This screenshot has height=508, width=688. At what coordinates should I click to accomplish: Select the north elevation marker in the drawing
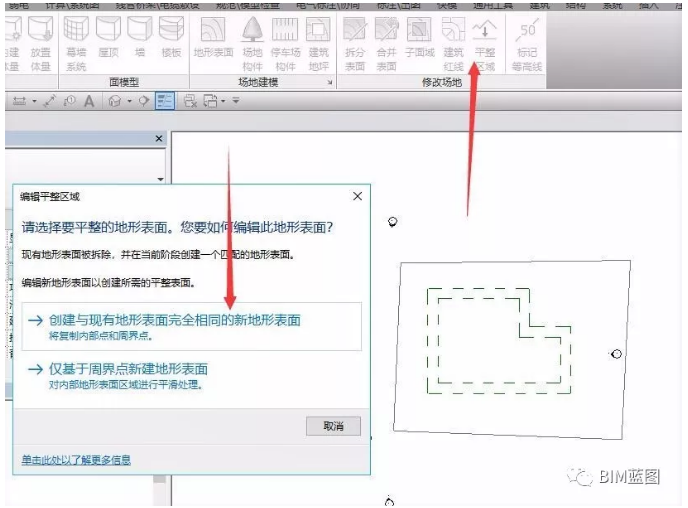[392, 222]
